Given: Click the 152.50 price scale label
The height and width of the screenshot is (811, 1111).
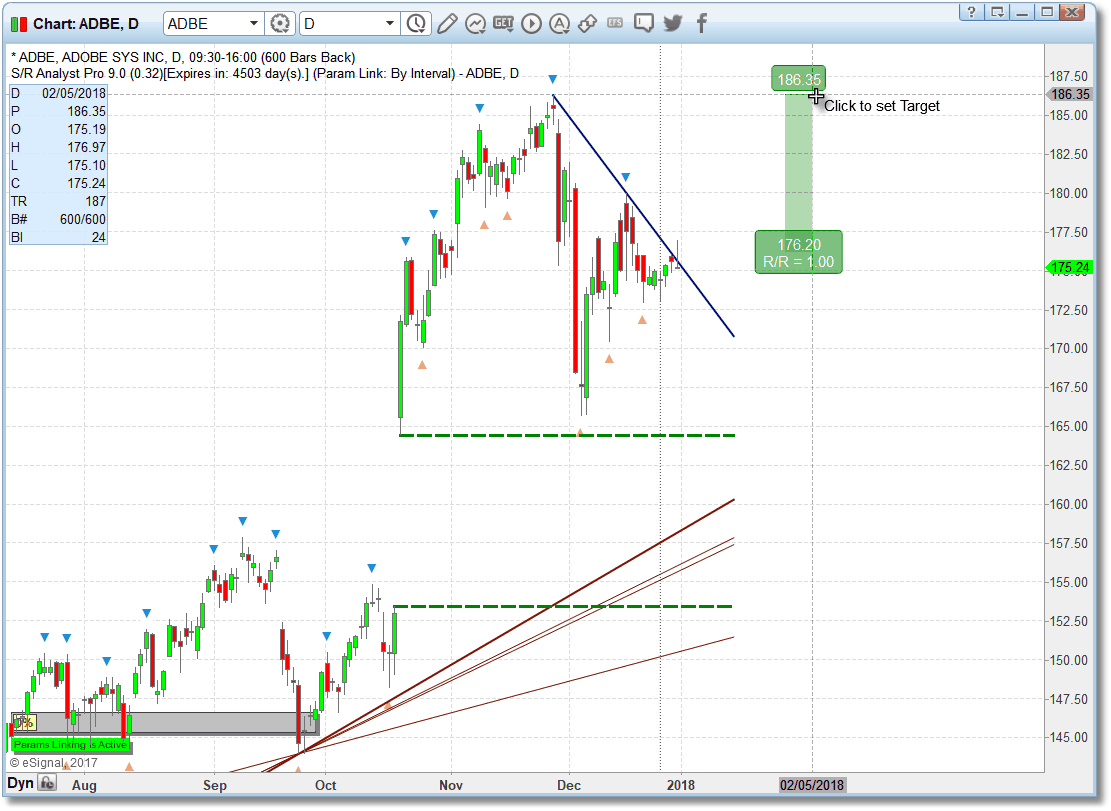Looking at the screenshot, I should pyautogui.click(x=1068, y=621).
